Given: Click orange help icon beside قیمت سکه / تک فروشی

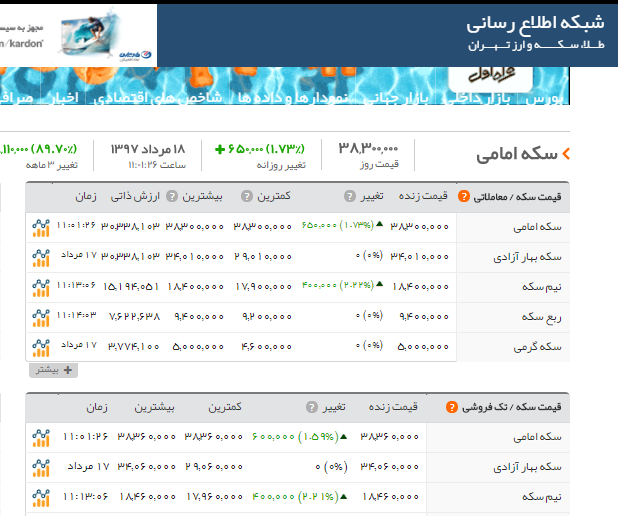Looking at the screenshot, I should [452, 407].
